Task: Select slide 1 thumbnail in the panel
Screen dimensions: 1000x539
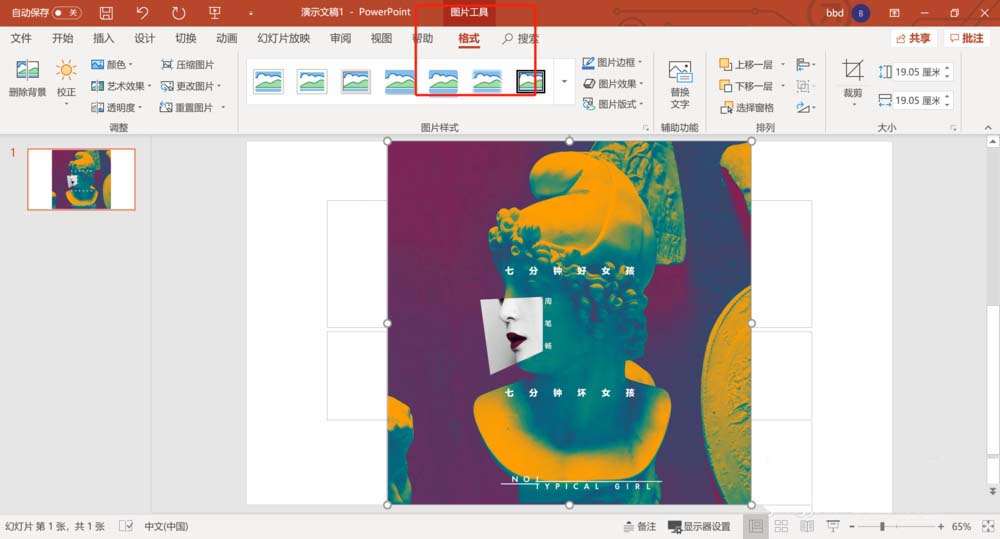Action: (x=81, y=179)
